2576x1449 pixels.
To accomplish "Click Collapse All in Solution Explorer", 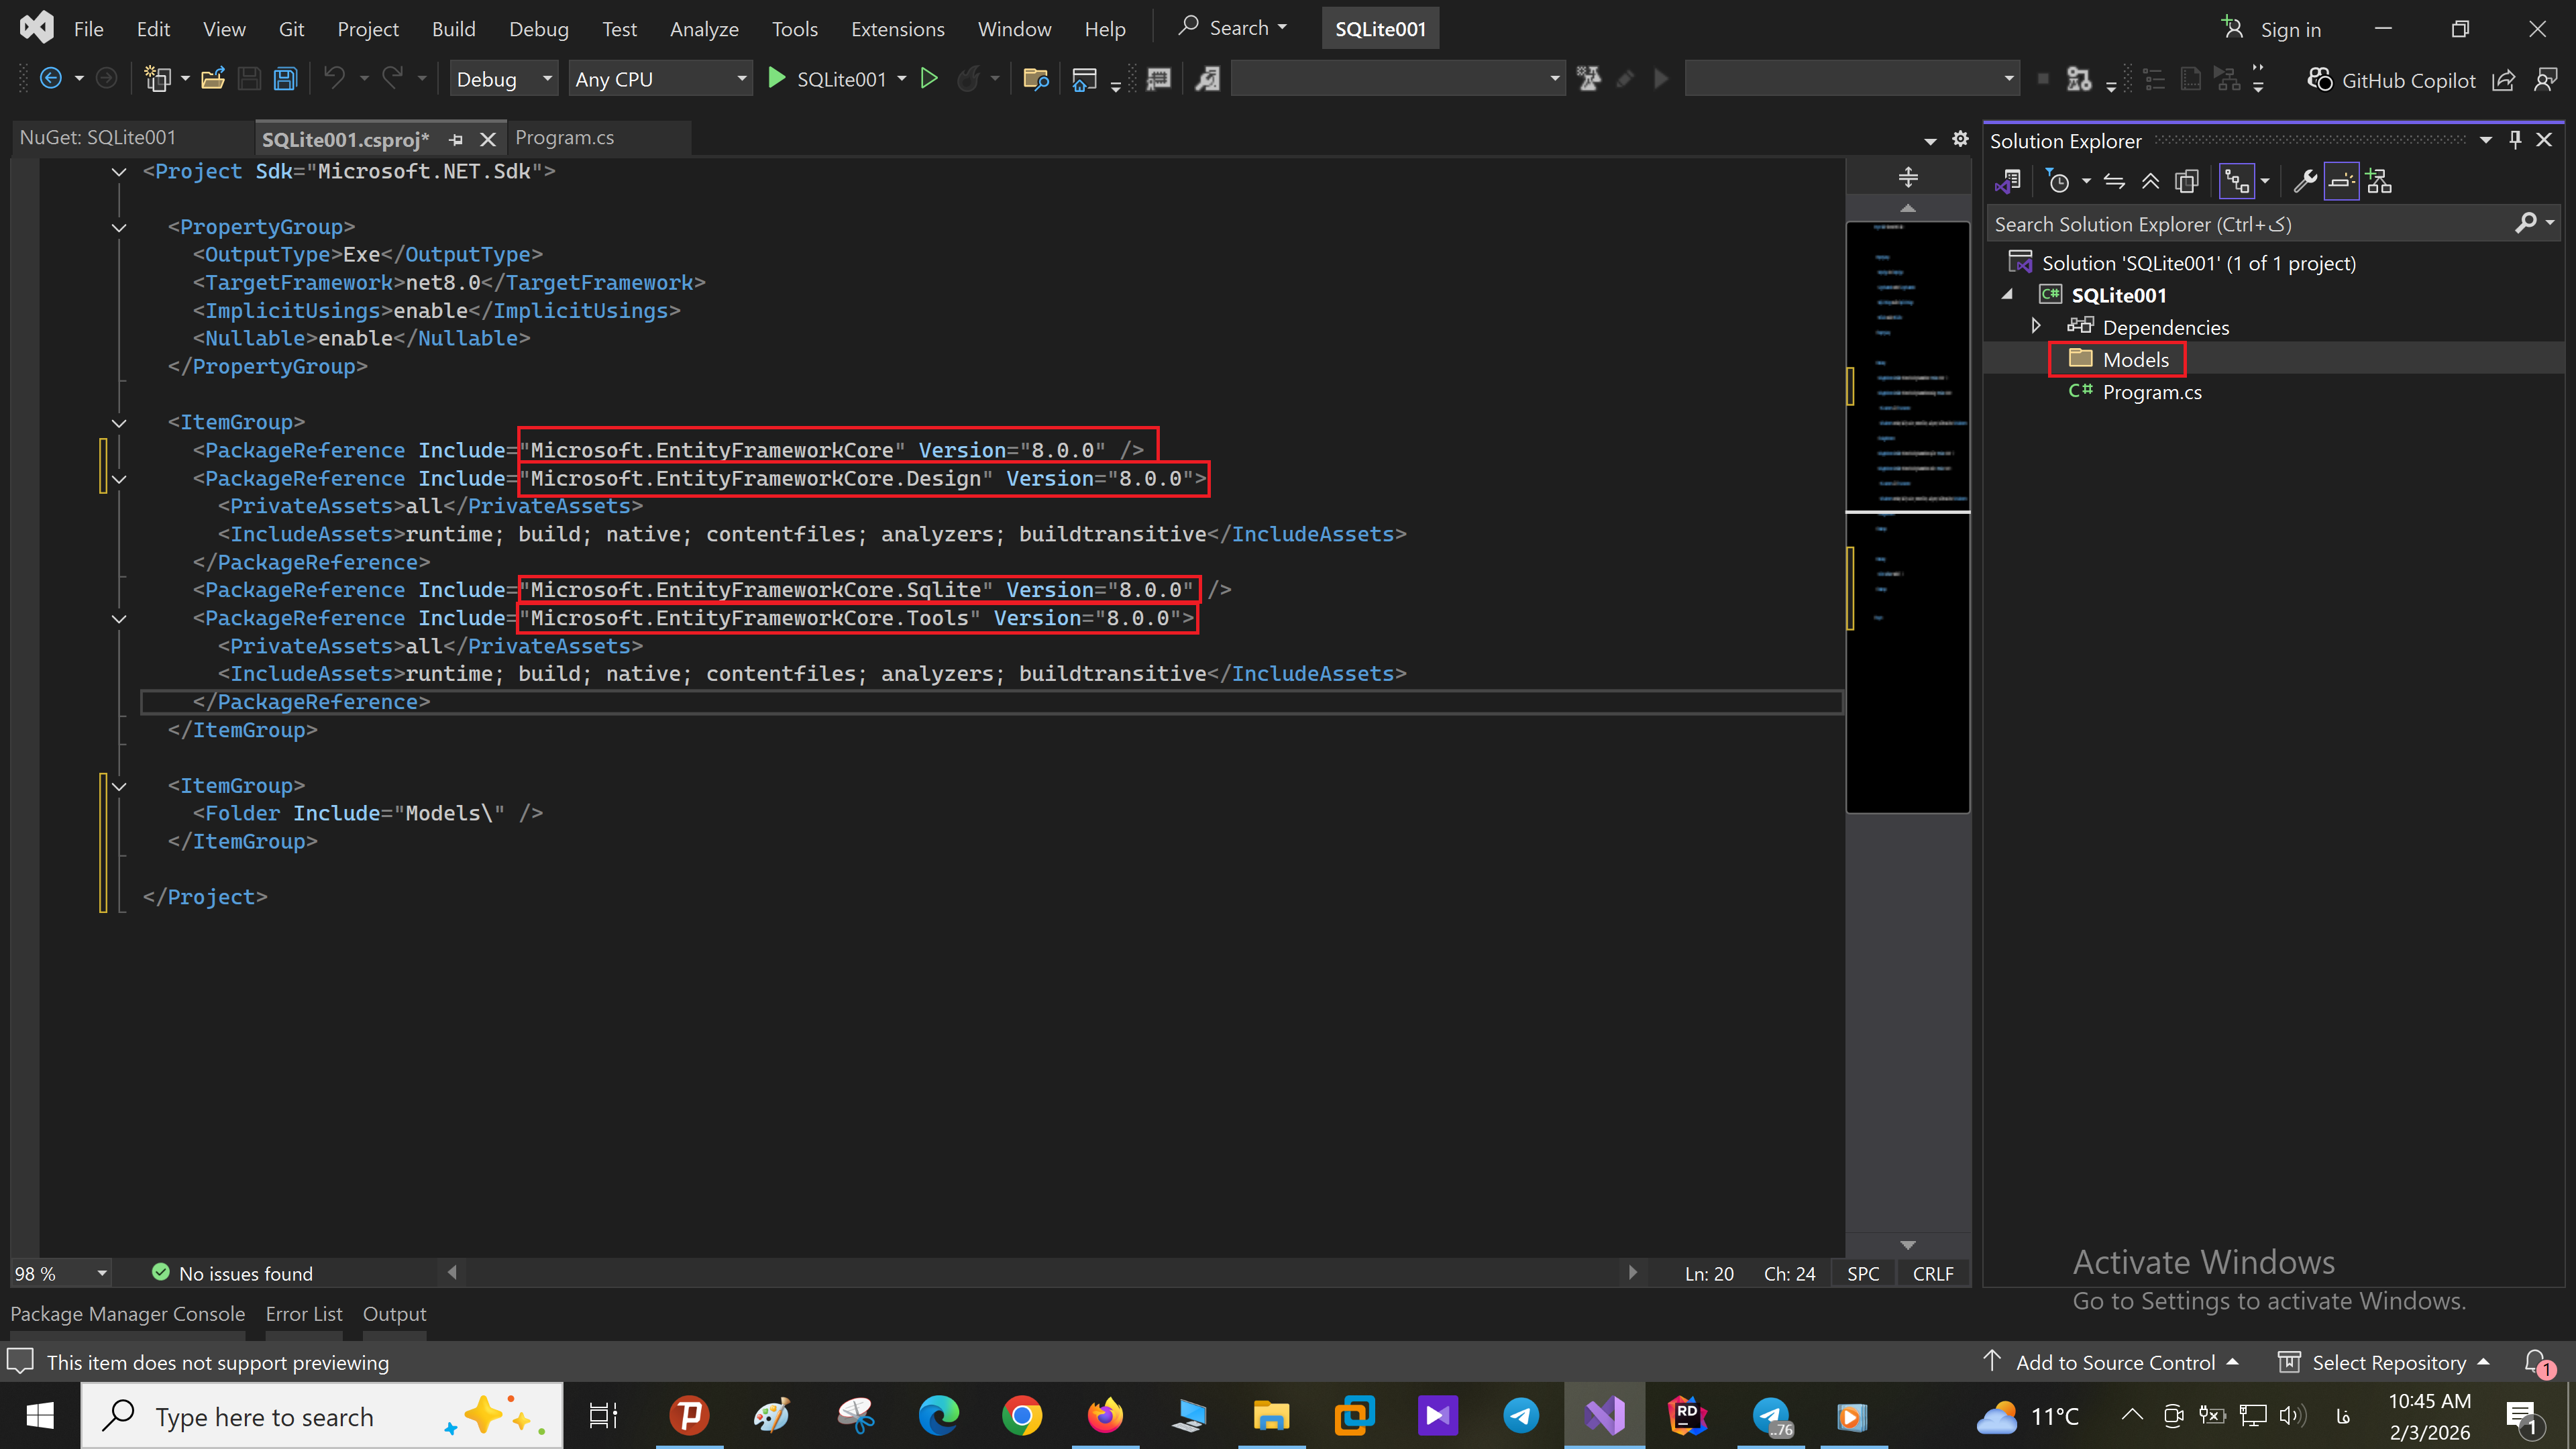I will point(2150,181).
